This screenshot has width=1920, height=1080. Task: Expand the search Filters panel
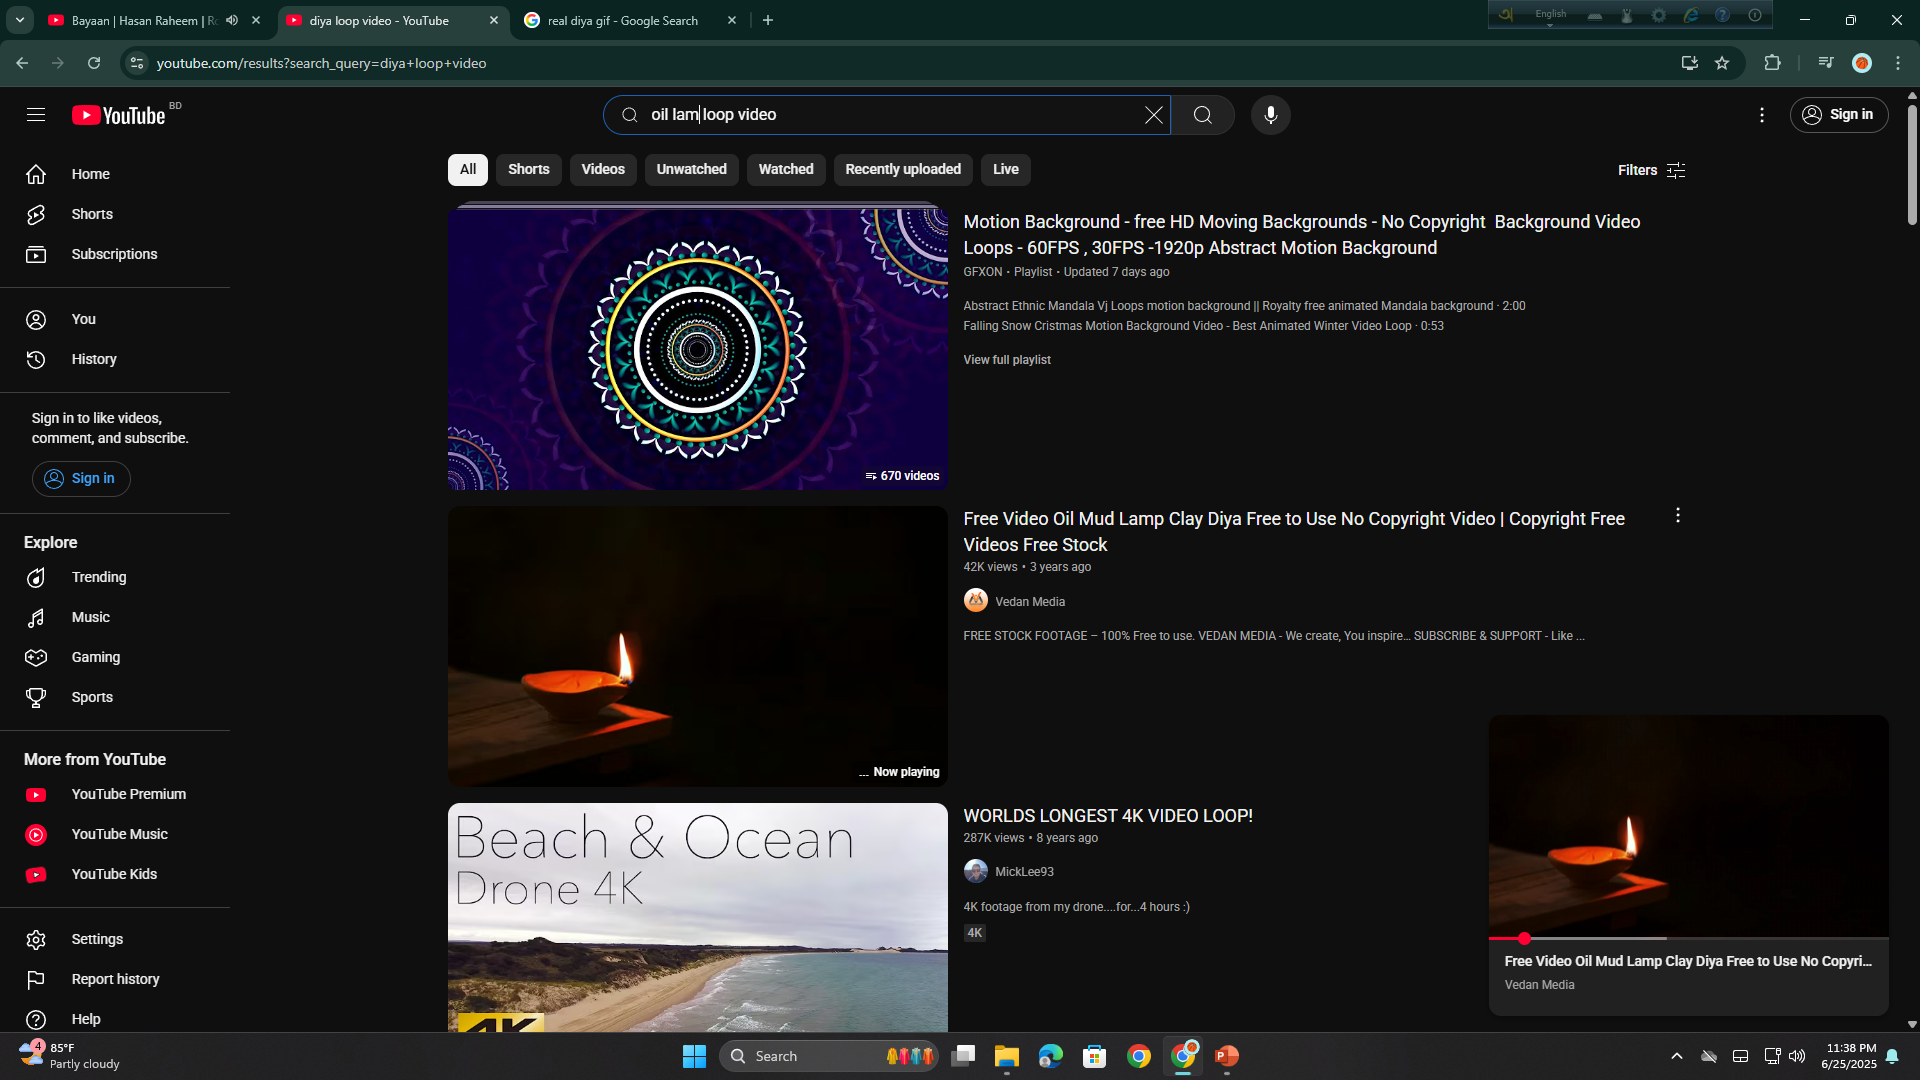click(x=1652, y=170)
